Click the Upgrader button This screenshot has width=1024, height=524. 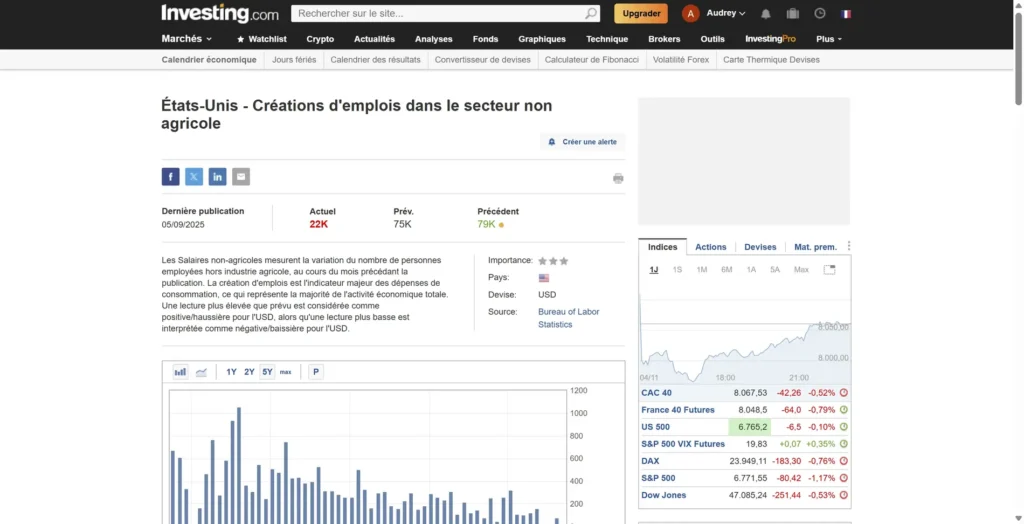(x=641, y=13)
